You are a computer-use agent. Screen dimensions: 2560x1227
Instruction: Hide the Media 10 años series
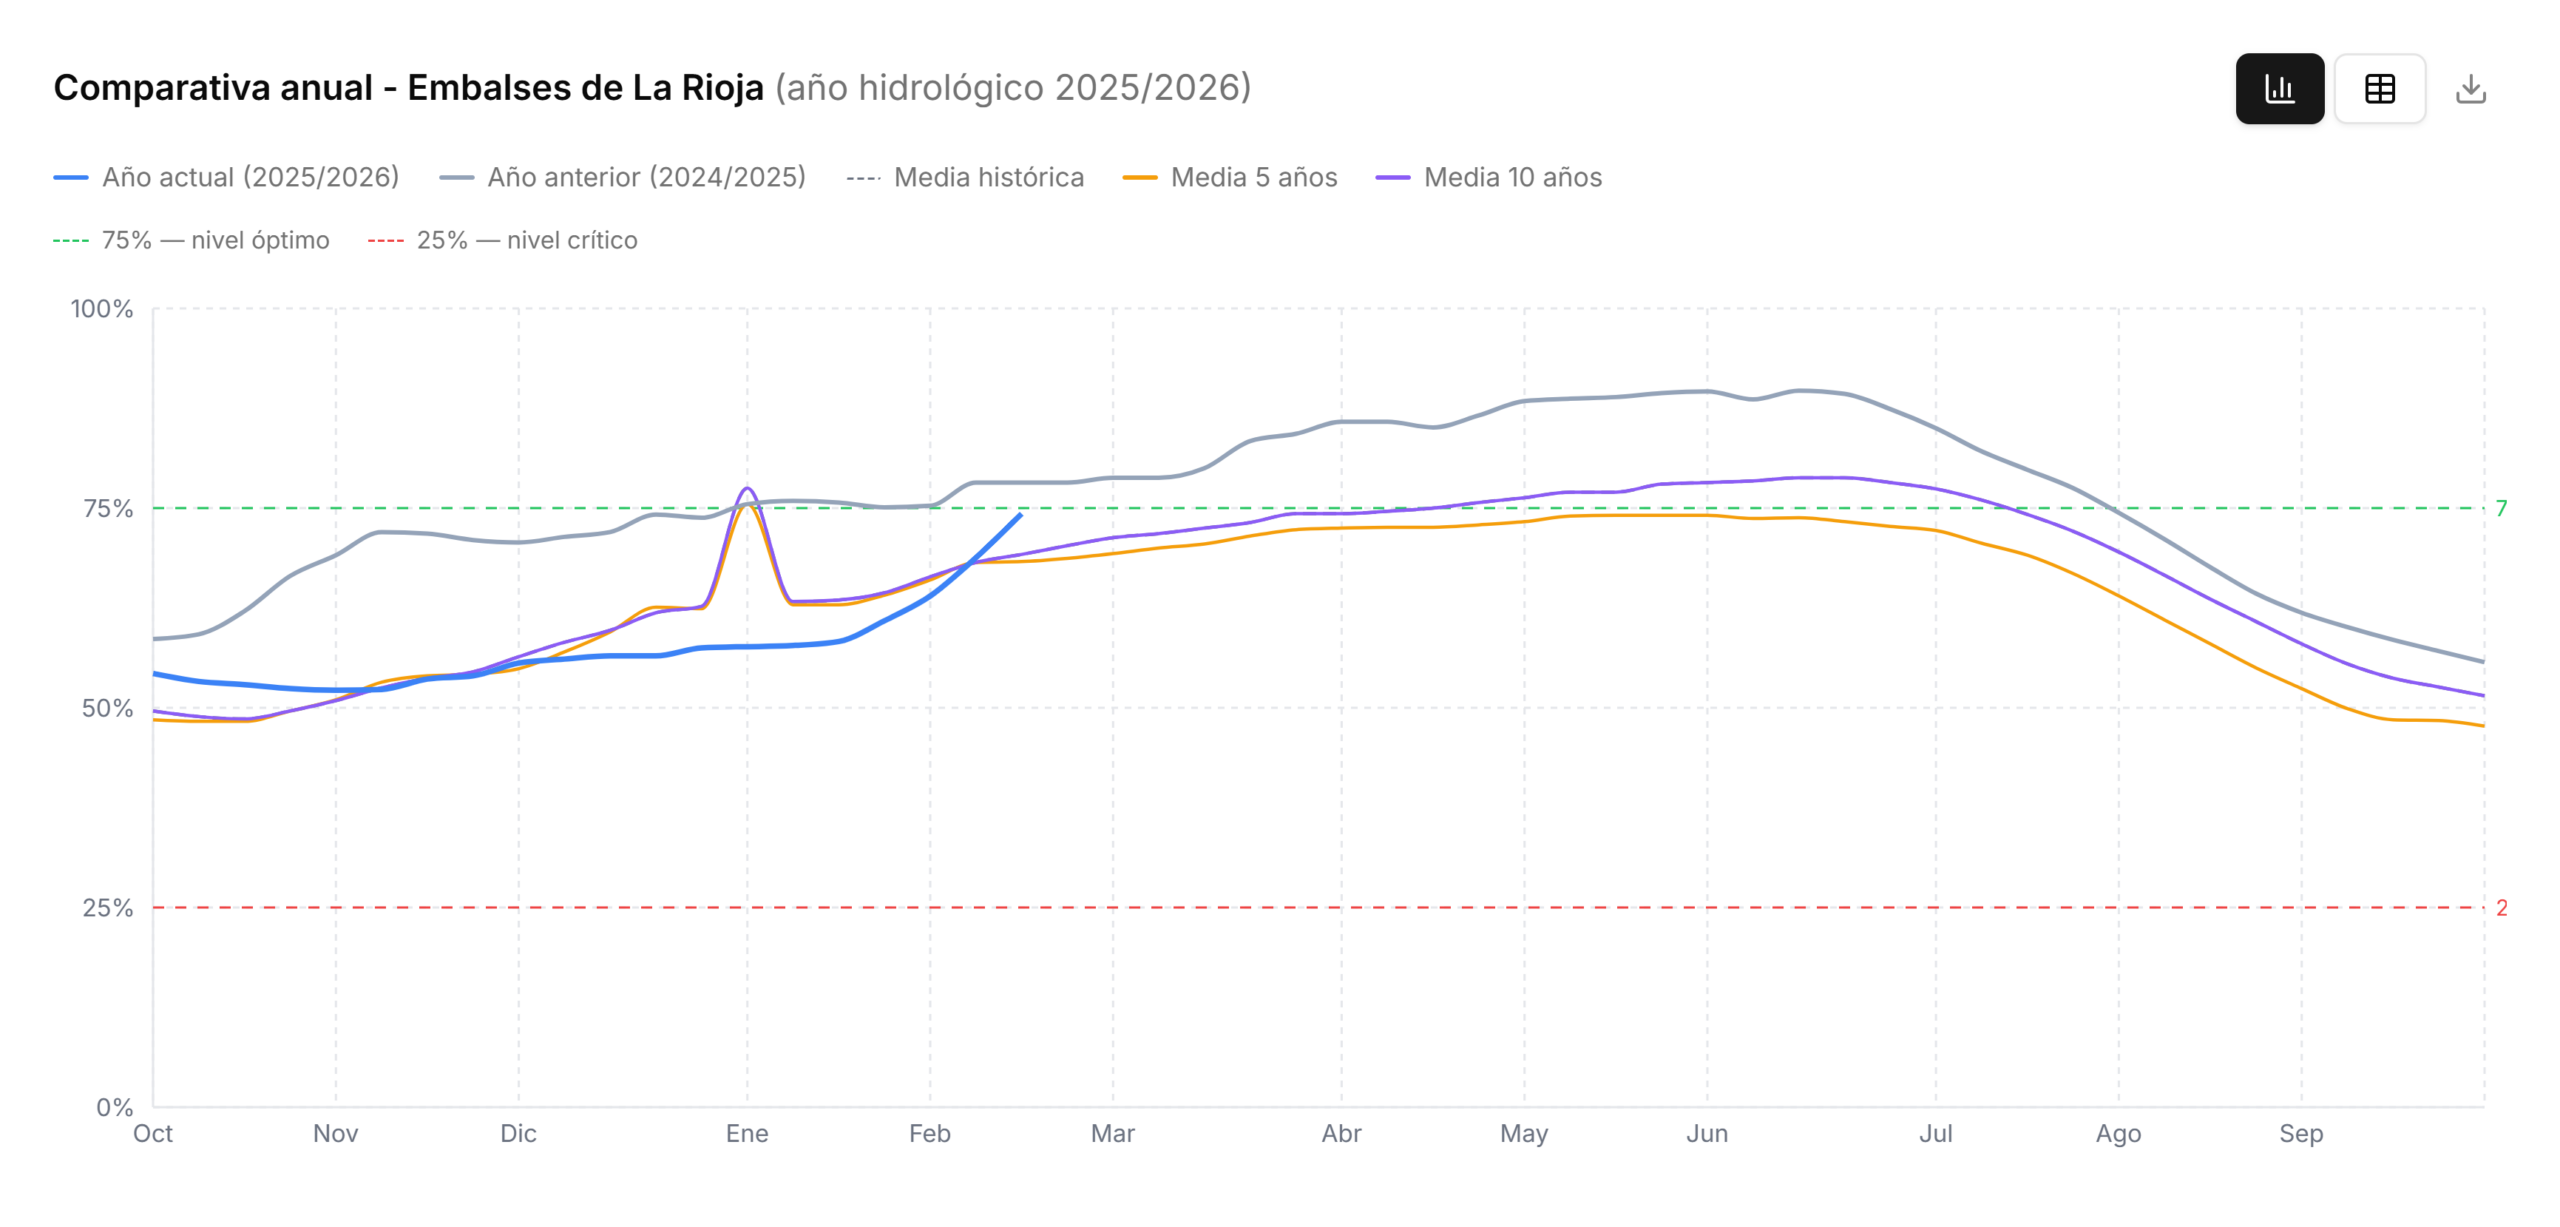pos(1512,177)
